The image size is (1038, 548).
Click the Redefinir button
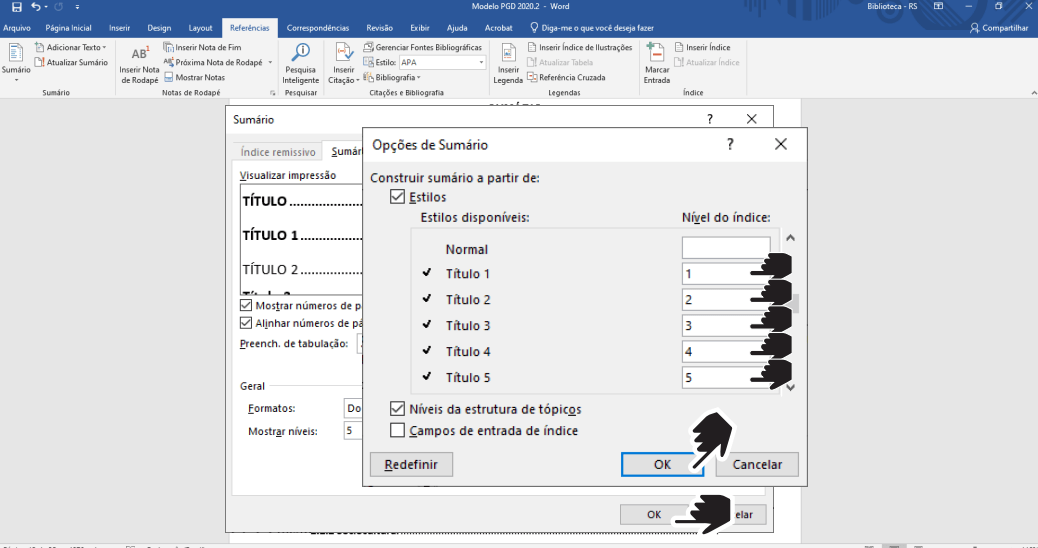click(411, 465)
